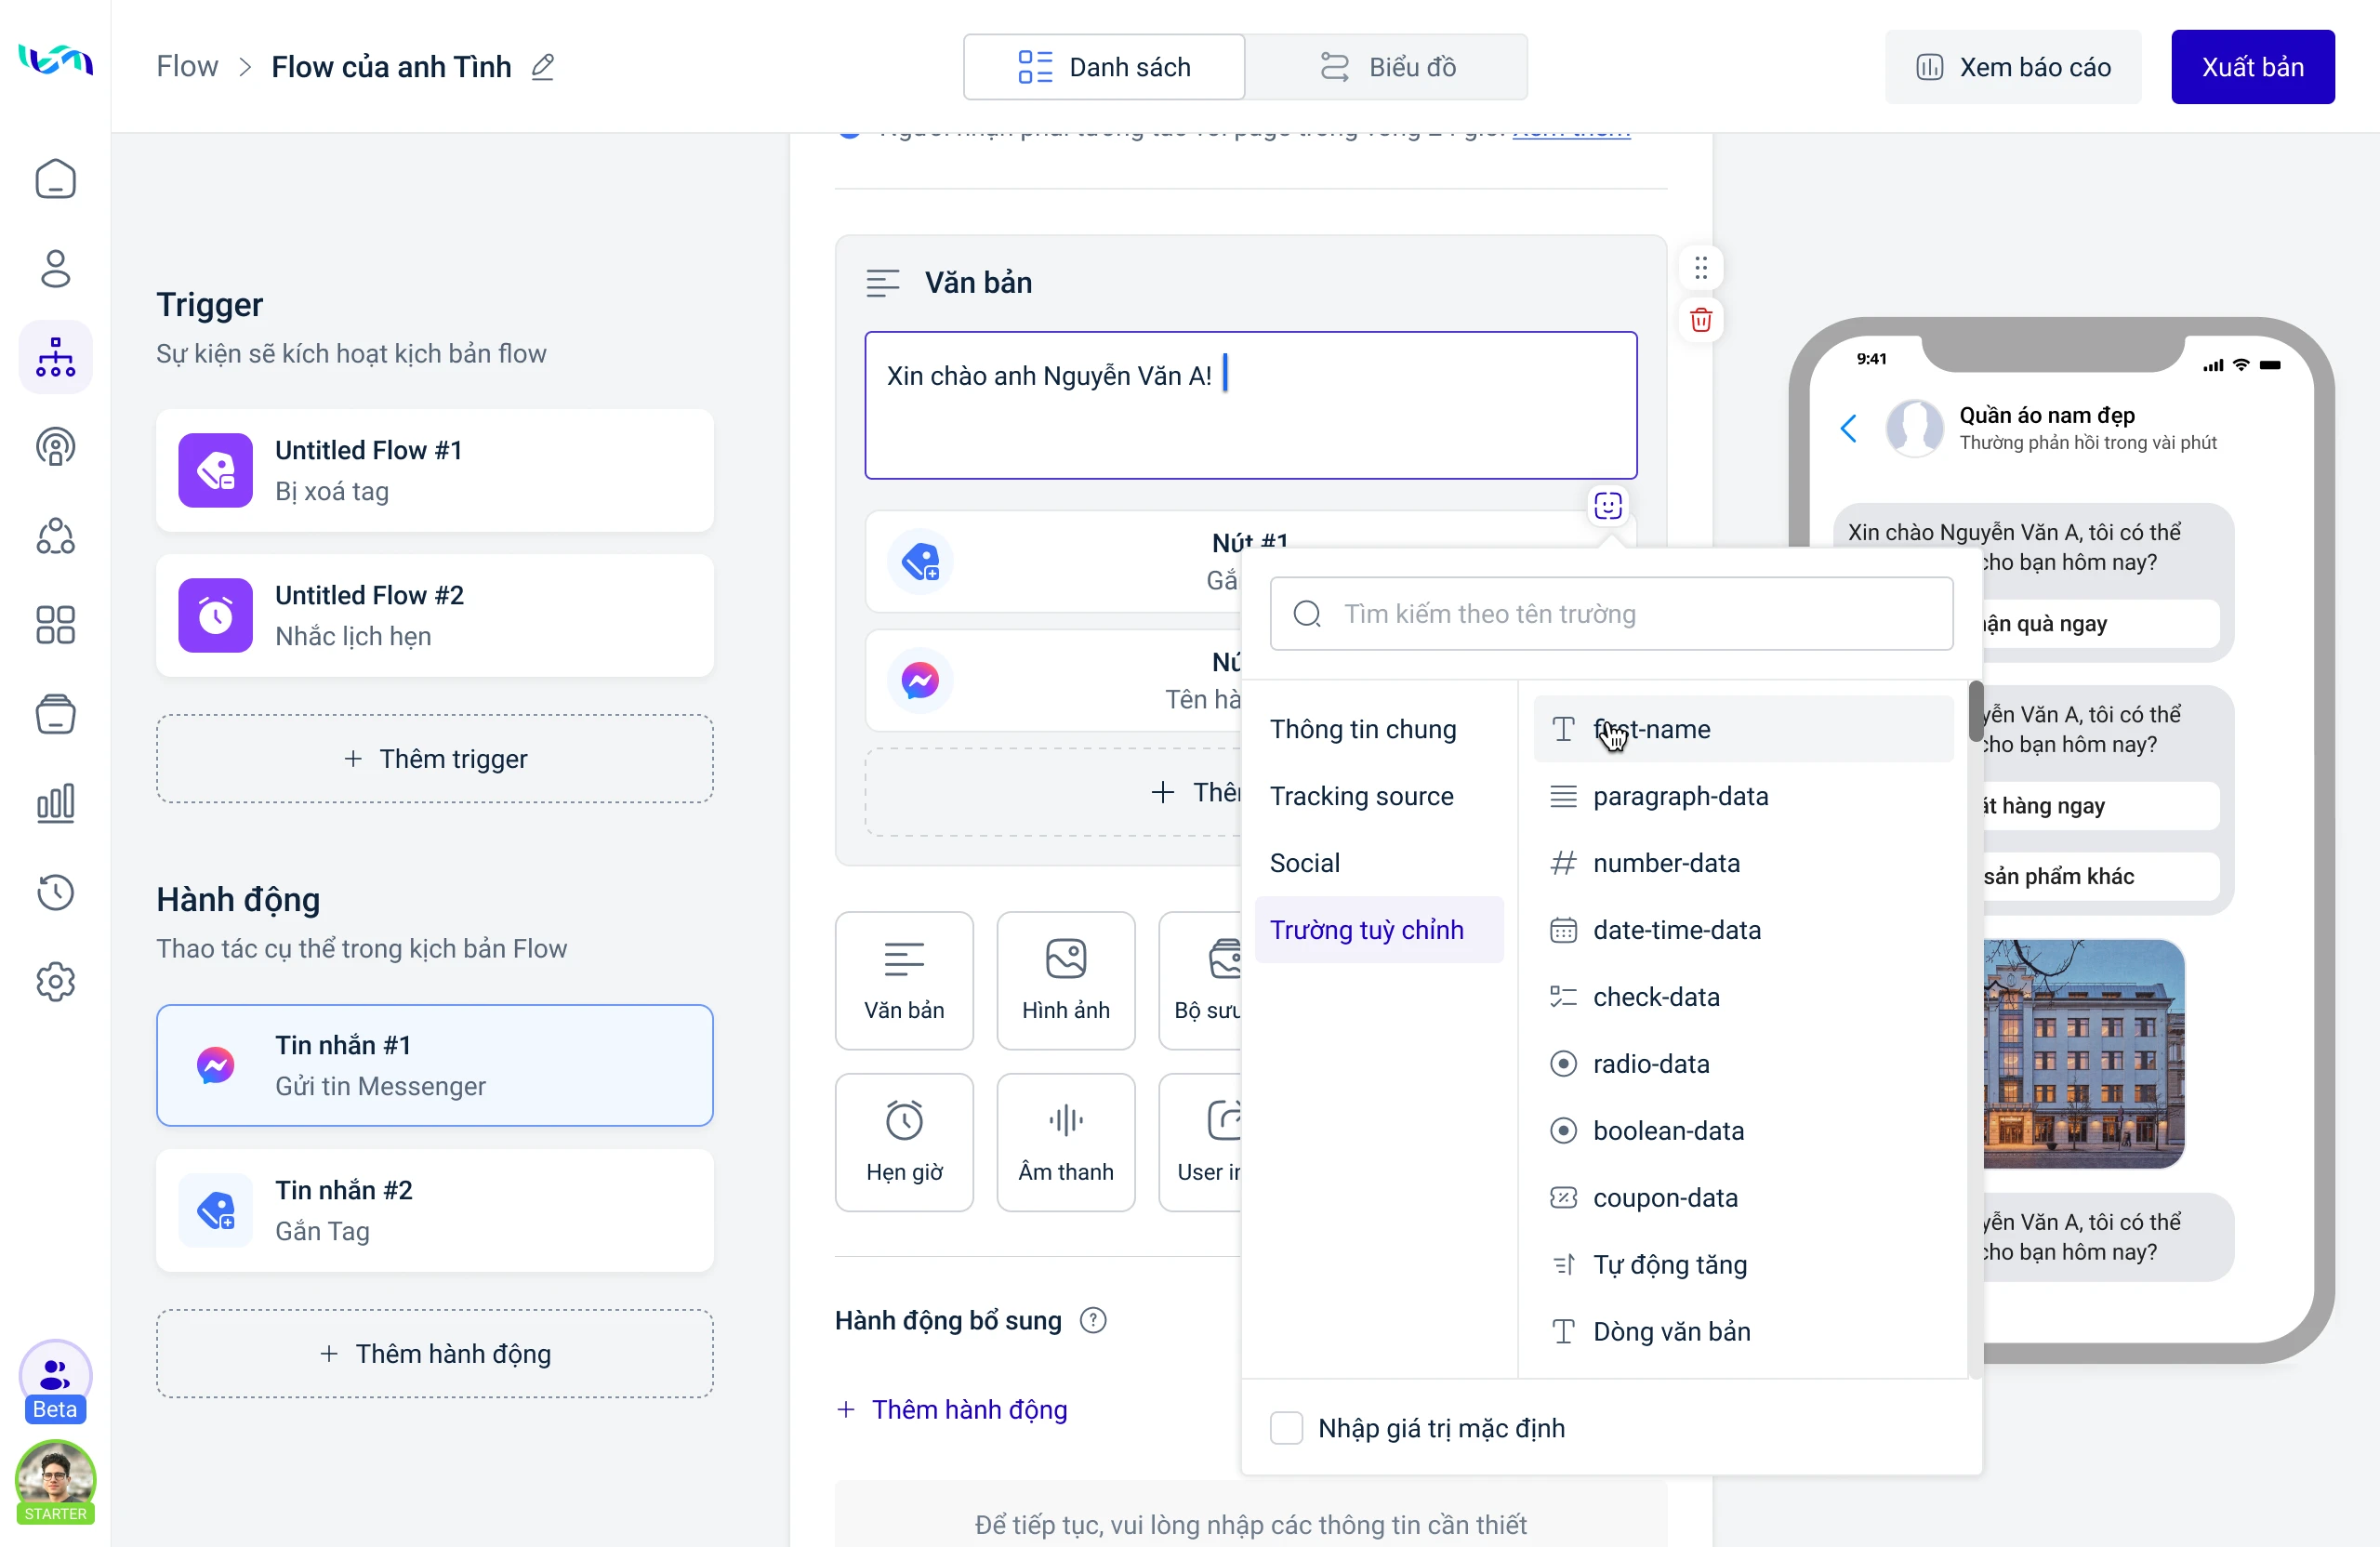Click Thêm trigger dashed button

point(434,758)
